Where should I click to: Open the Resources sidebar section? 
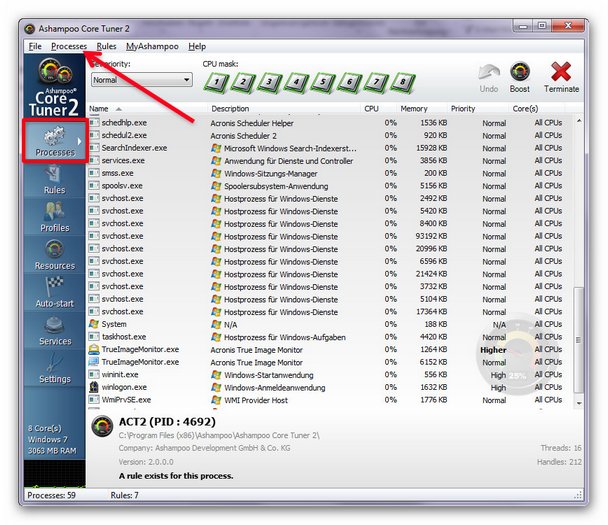point(55,254)
